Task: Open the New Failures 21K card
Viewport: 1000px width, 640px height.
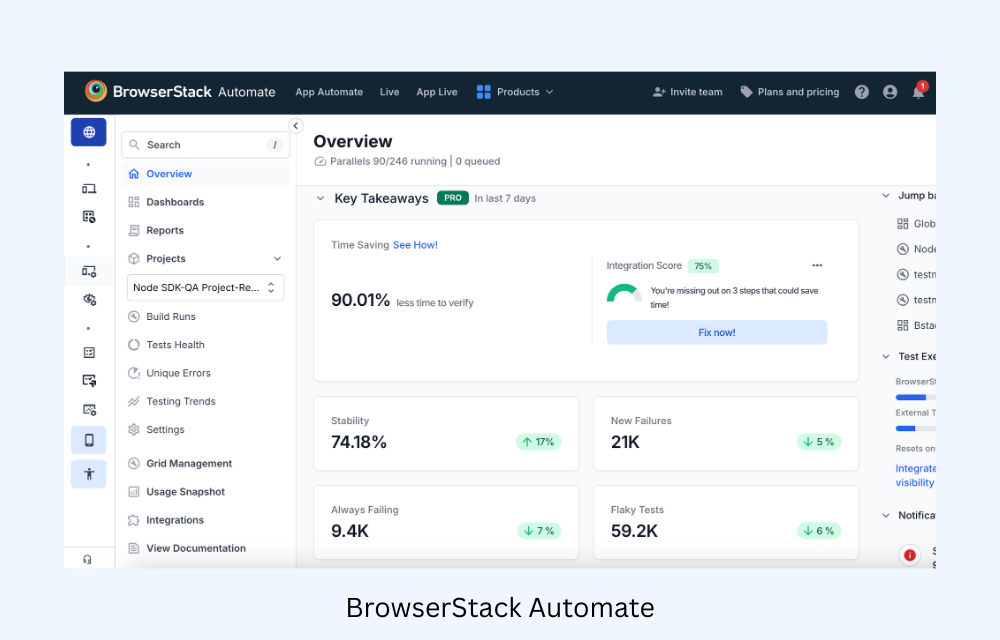Action: point(726,433)
